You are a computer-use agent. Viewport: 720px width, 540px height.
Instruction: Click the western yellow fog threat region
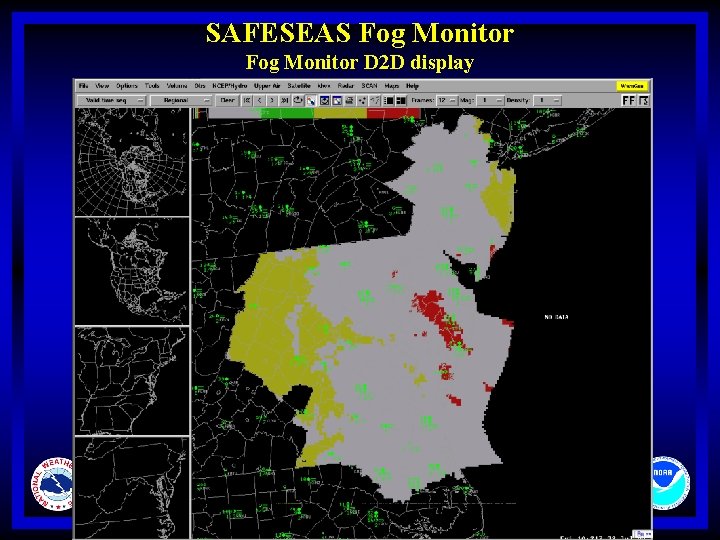point(273,321)
